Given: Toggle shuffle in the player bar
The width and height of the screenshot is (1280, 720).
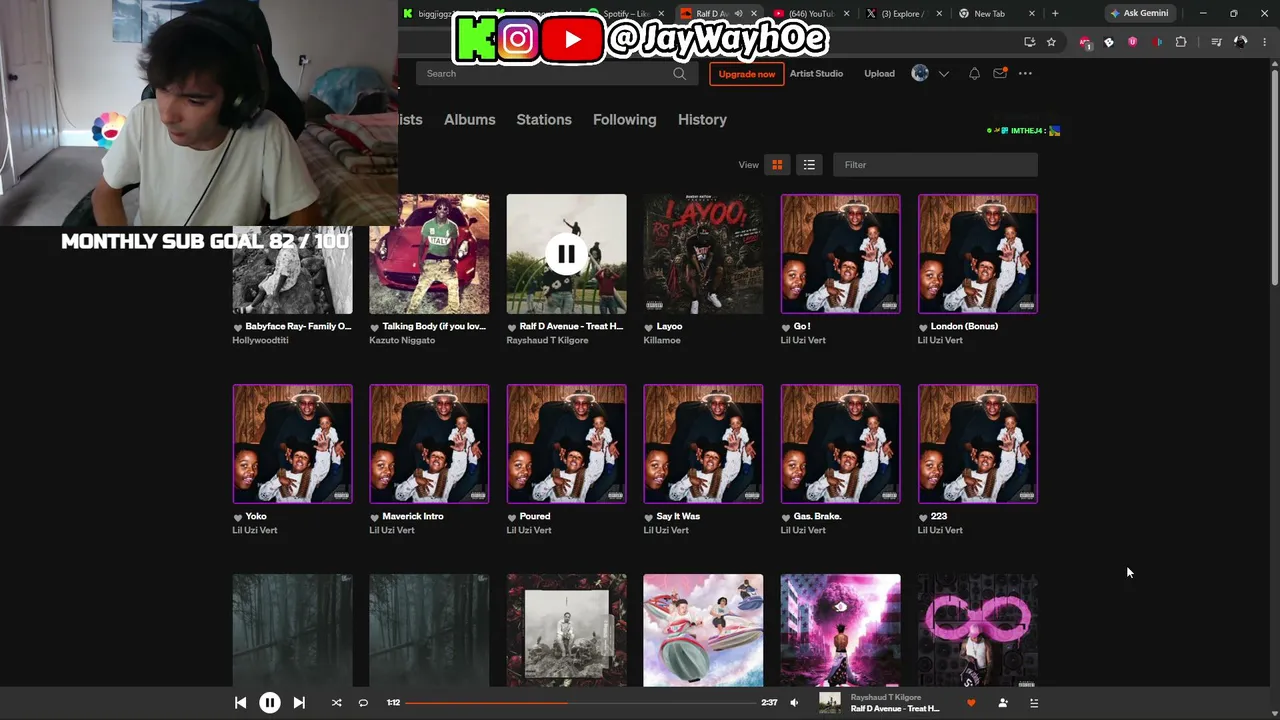Looking at the screenshot, I should [x=336, y=703].
